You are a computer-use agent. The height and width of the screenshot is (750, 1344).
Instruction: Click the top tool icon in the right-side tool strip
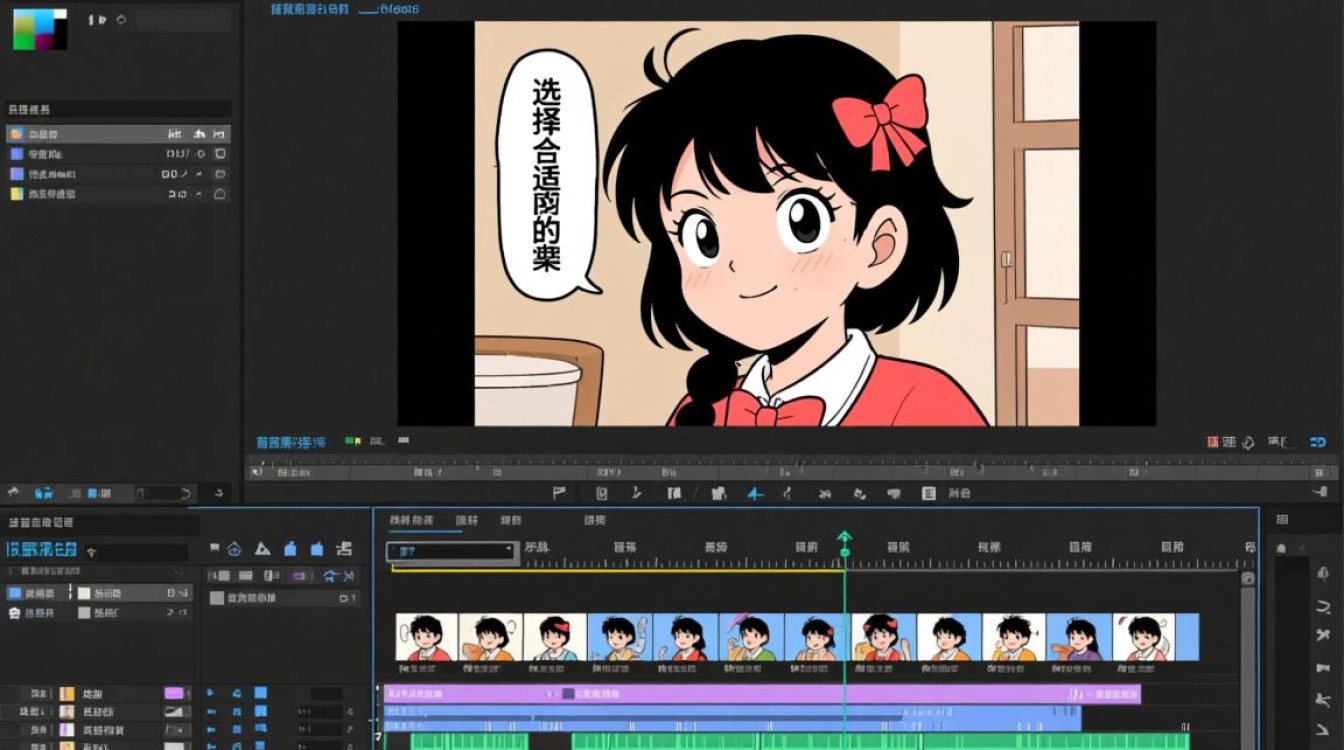pyautogui.click(x=1323, y=573)
